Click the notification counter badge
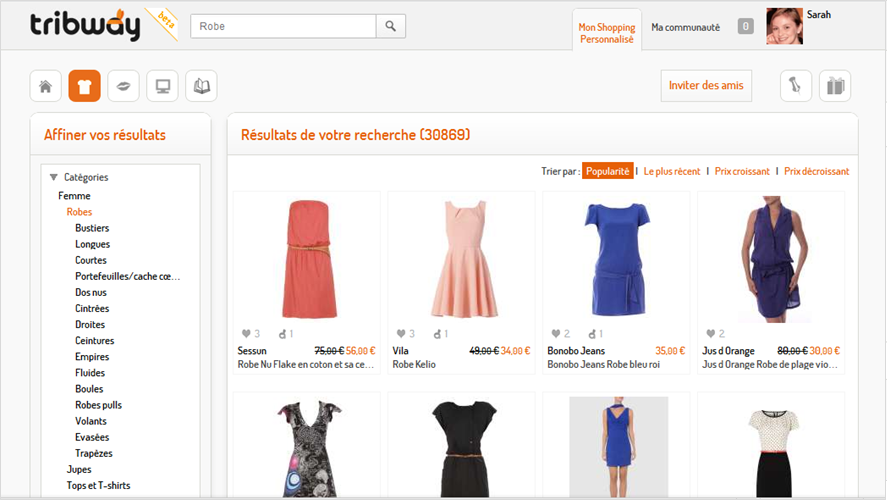Screen dimensions: 887x500 746,26
